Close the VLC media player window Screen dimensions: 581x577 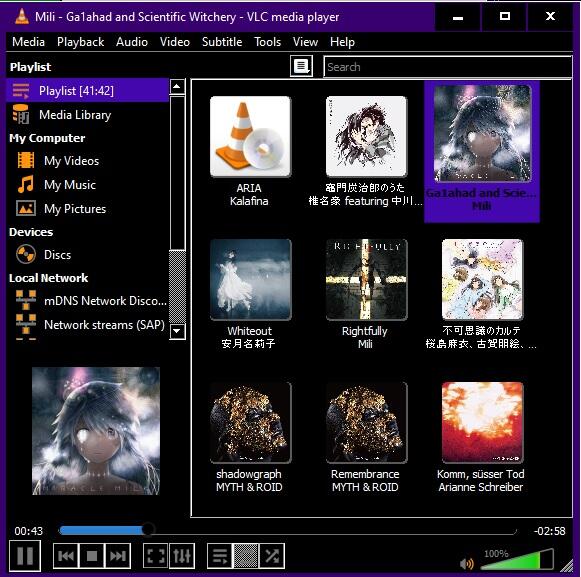tap(550, 16)
